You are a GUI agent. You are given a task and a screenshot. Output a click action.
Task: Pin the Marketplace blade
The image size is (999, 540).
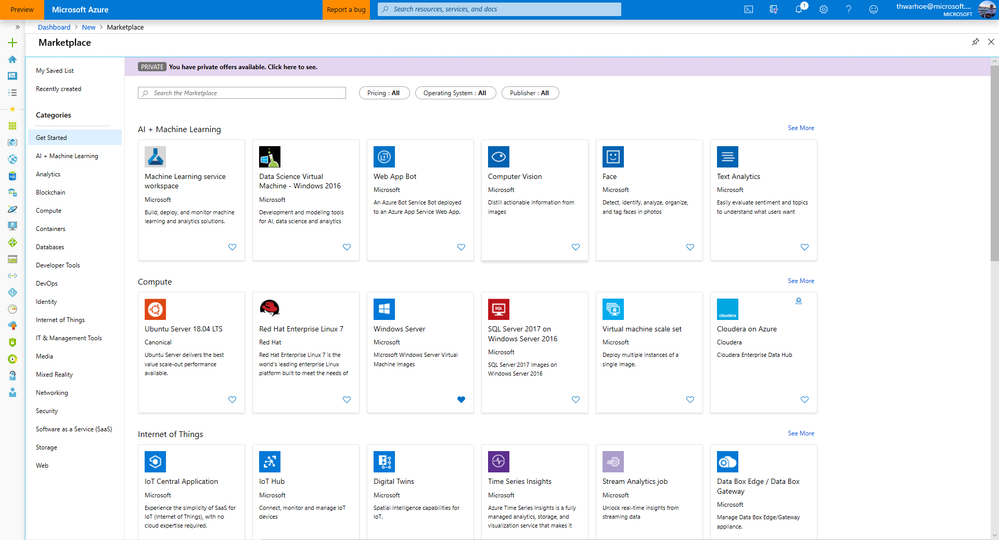pos(975,42)
